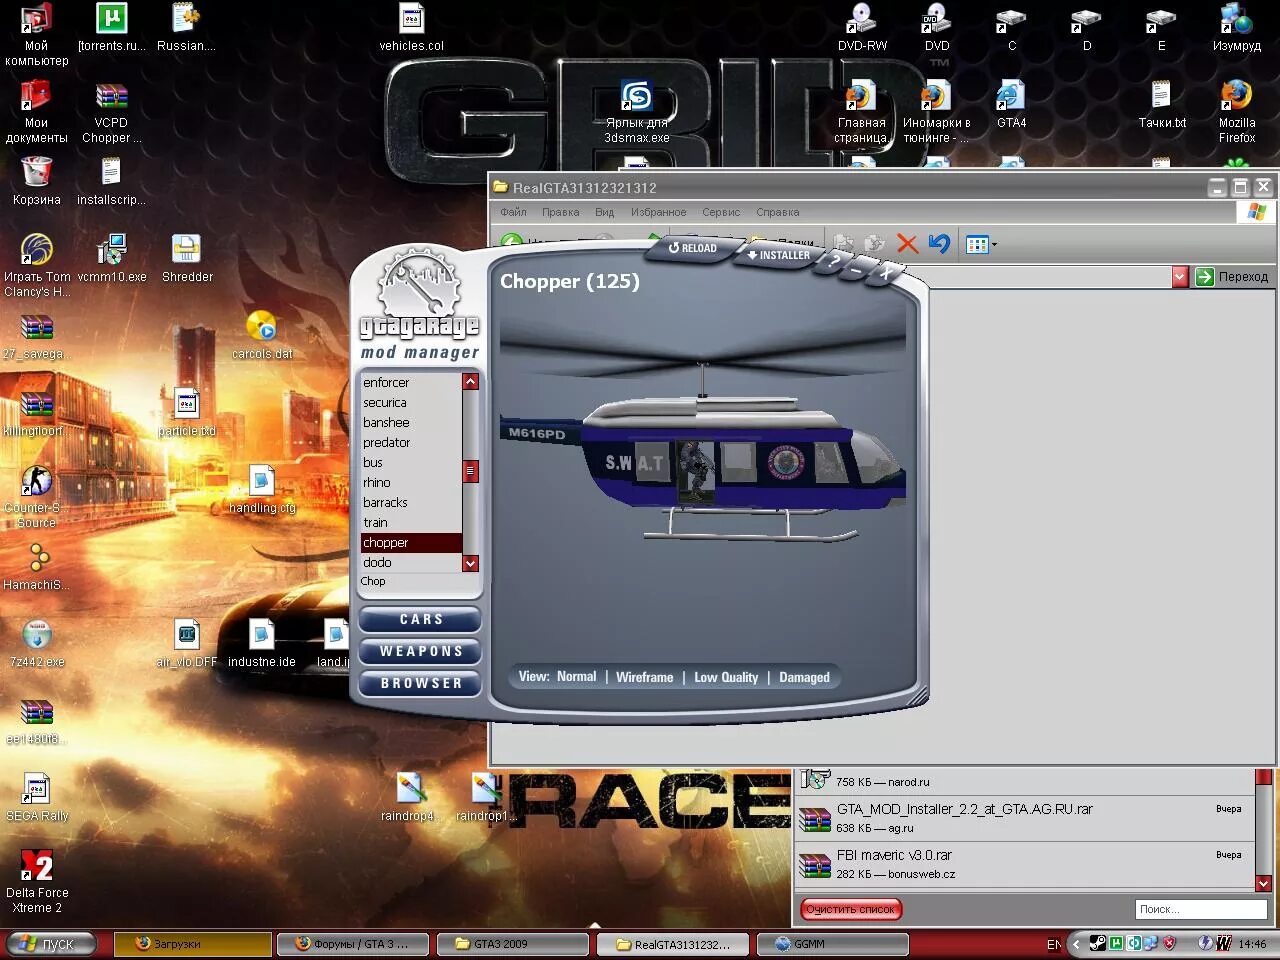Open Delta Force Xtreme 2 shortcut
Viewport: 1280px width, 960px height.
37,882
